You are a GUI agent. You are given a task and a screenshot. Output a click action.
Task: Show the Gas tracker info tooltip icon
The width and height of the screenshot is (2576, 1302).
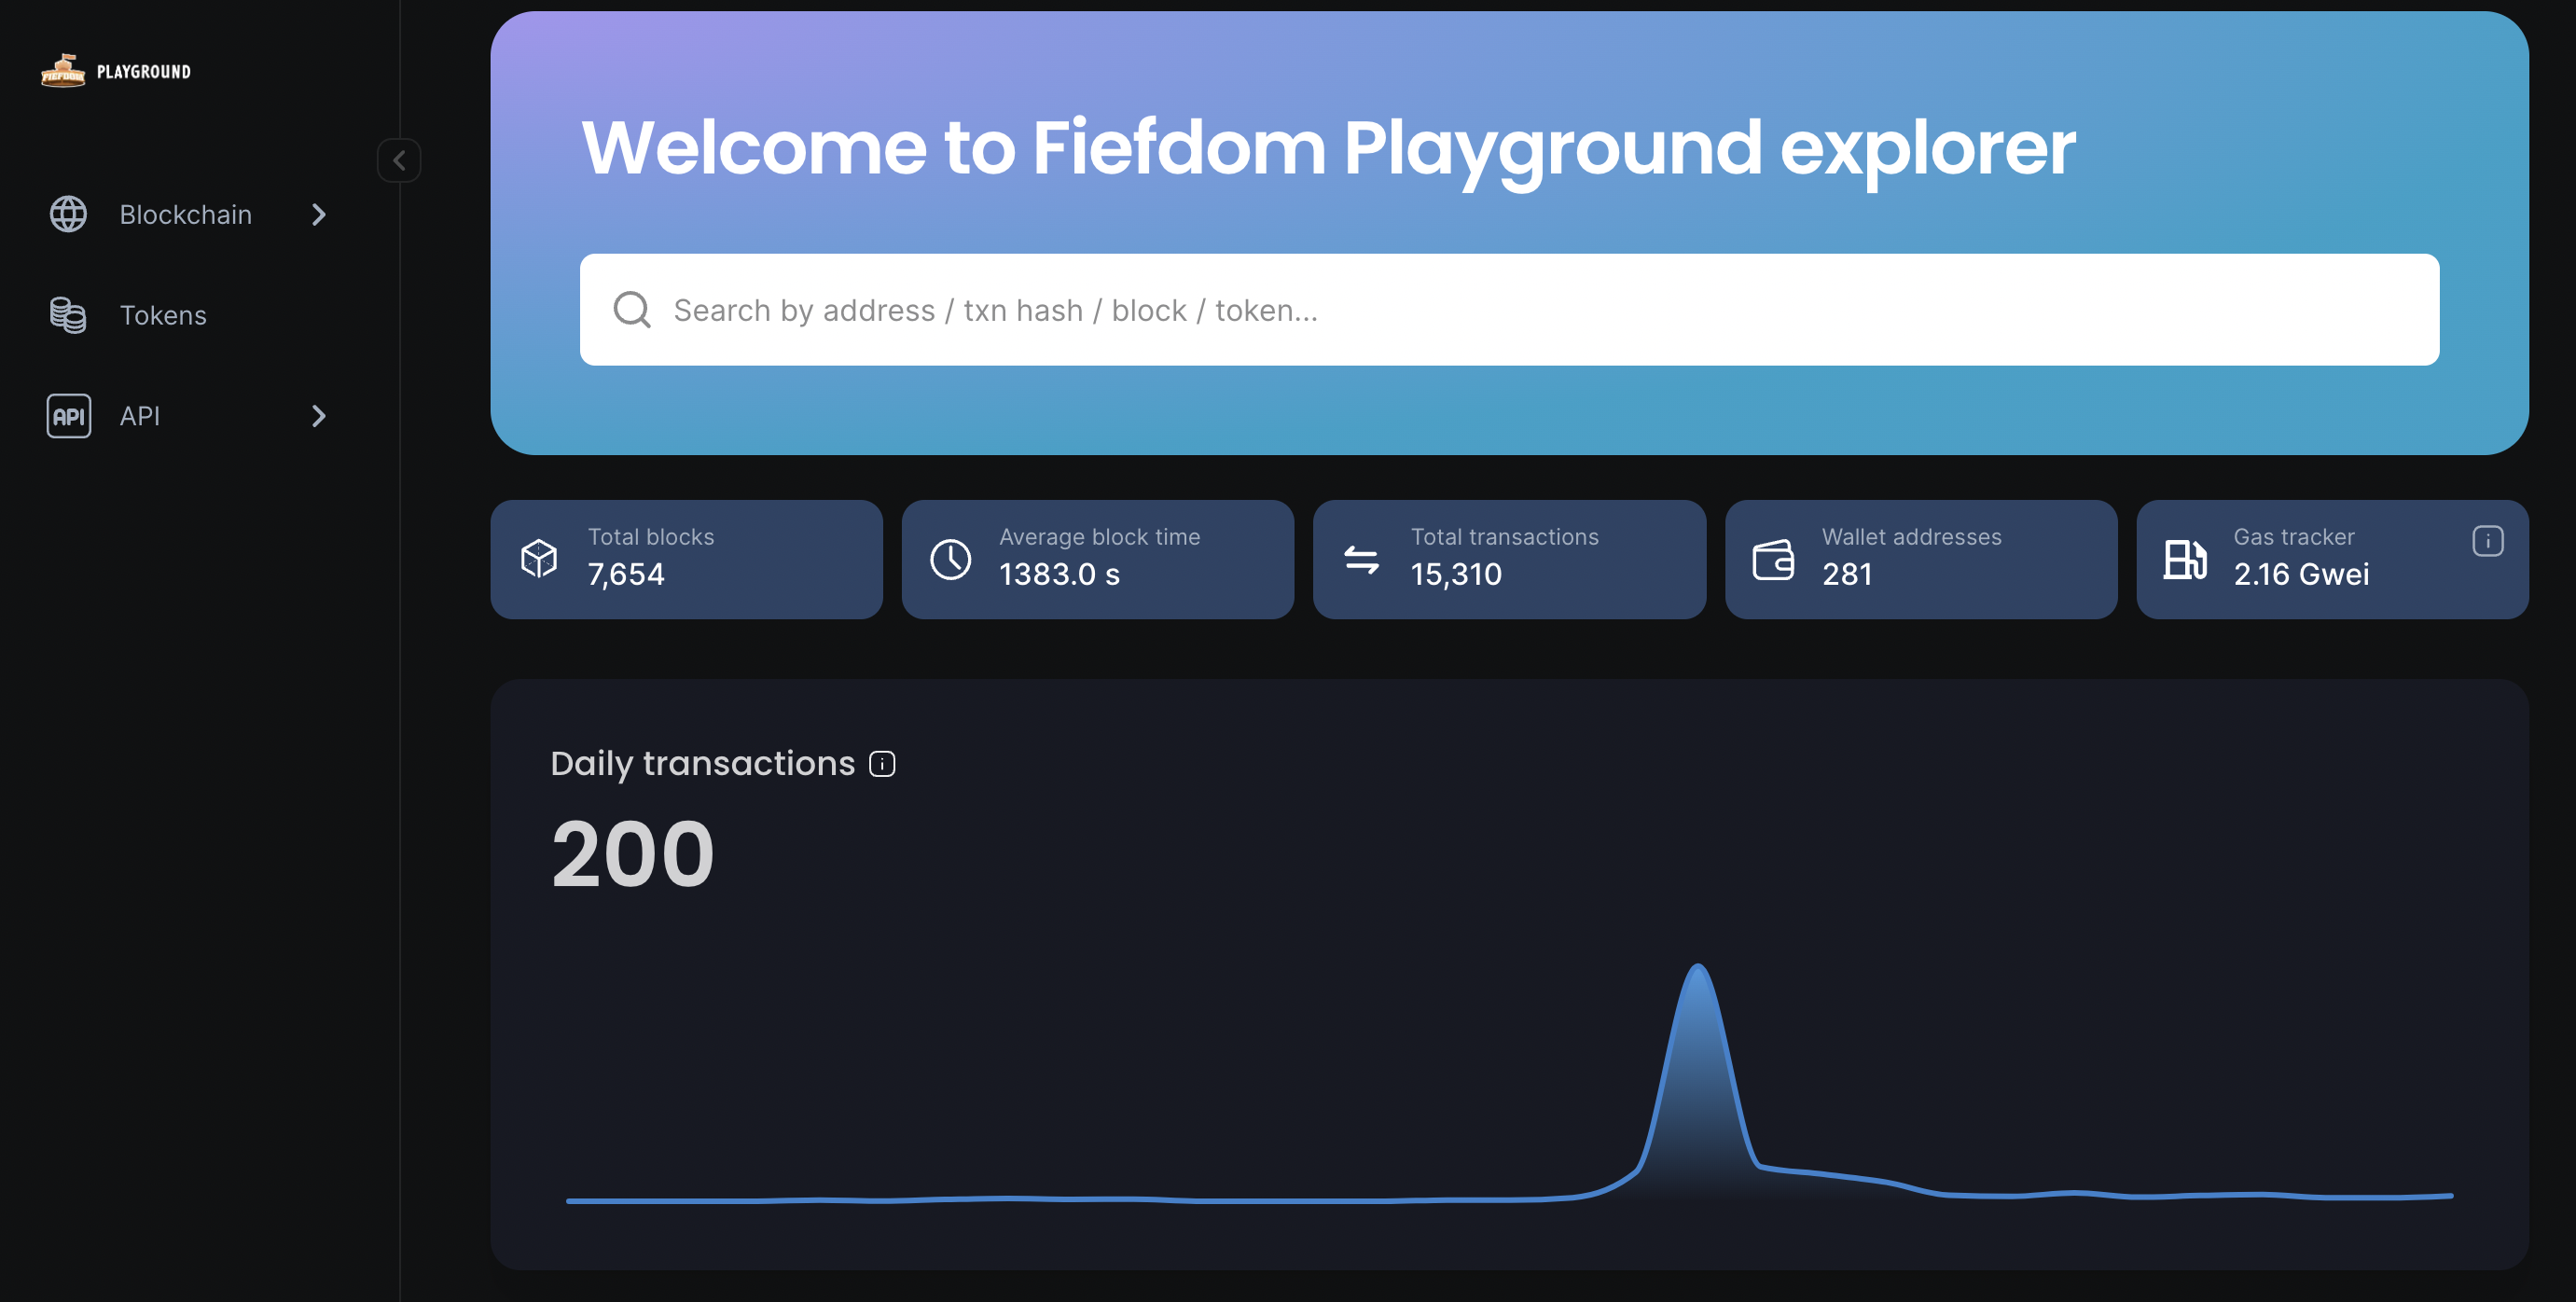pyautogui.click(x=2487, y=541)
